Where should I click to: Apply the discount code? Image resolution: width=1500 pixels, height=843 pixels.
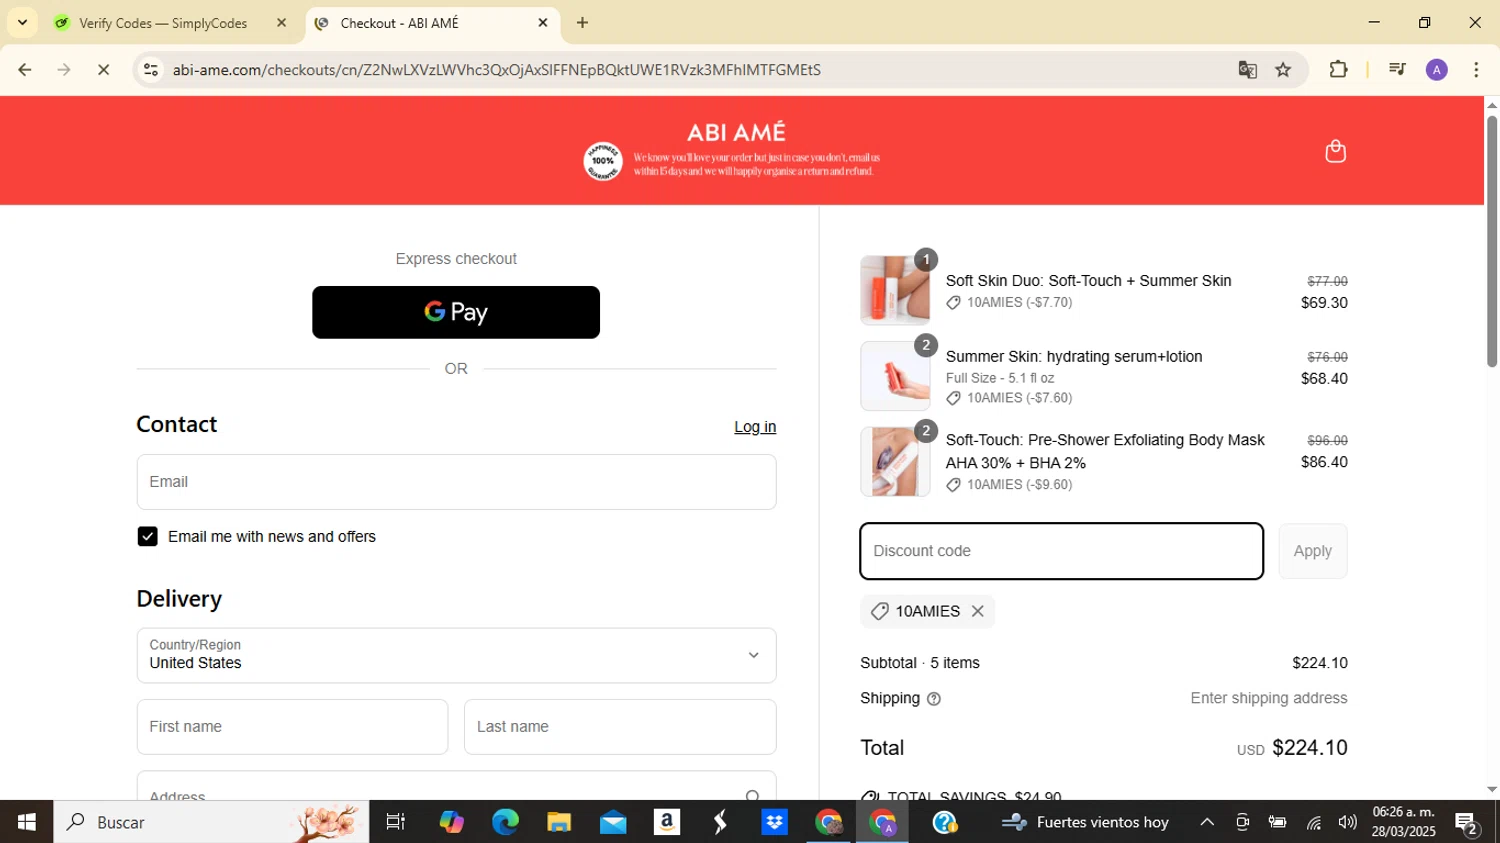pyautogui.click(x=1312, y=551)
